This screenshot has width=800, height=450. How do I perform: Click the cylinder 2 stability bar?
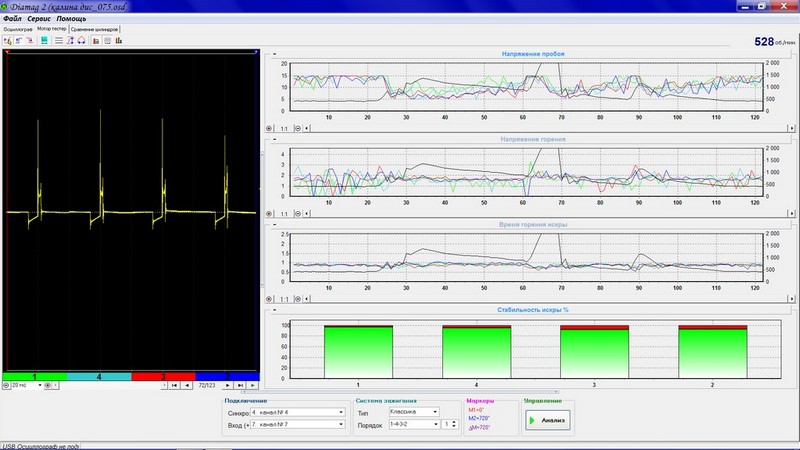(x=713, y=352)
